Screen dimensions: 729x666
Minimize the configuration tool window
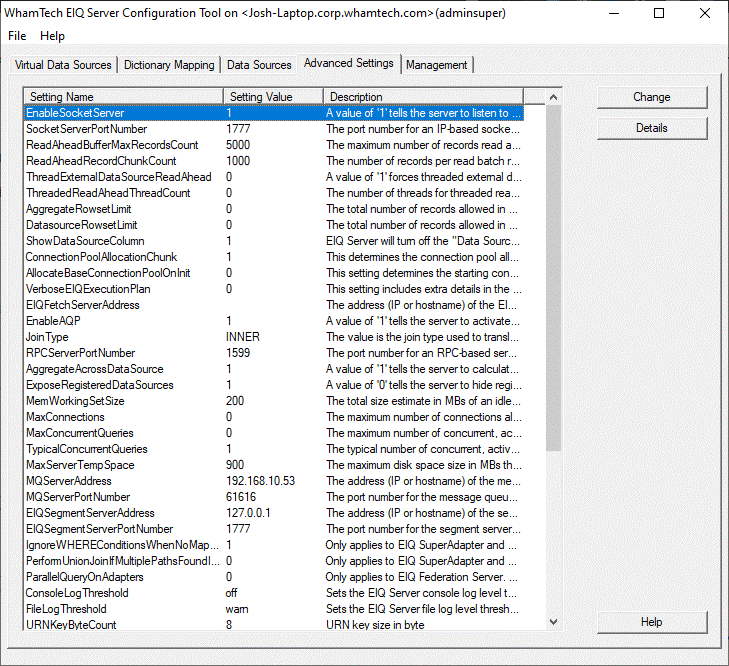pyautogui.click(x=614, y=13)
